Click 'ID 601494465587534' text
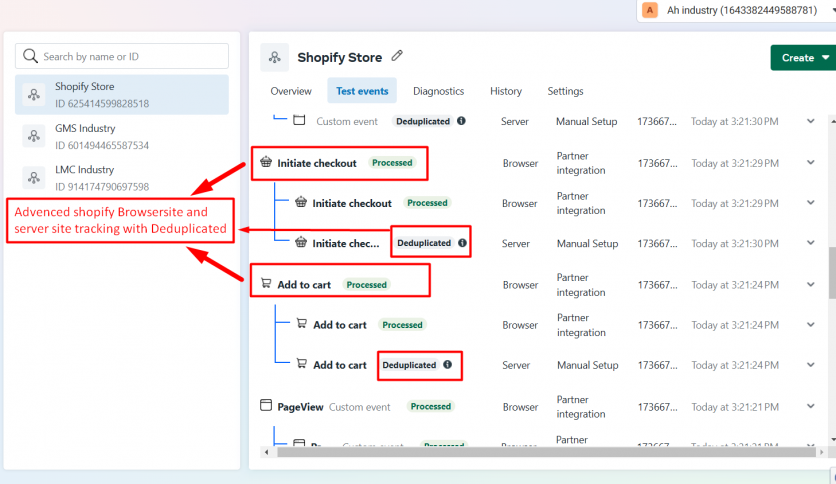Screen dimensions: 836x484 (x=102, y=145)
